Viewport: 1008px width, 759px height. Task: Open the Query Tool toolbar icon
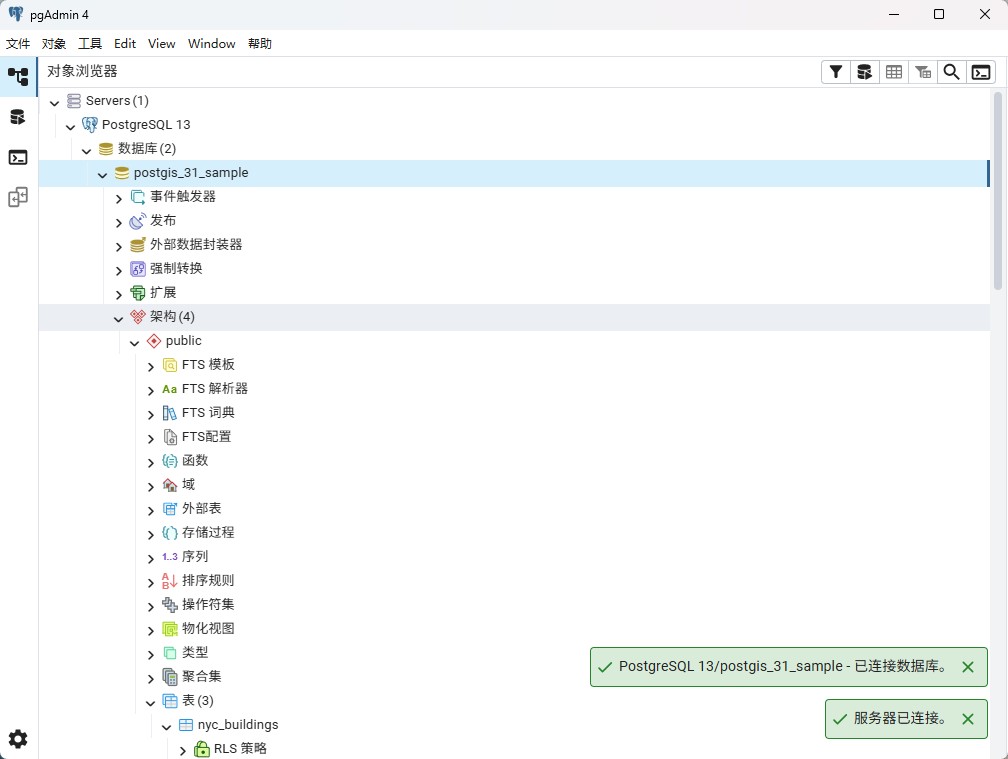tap(865, 72)
